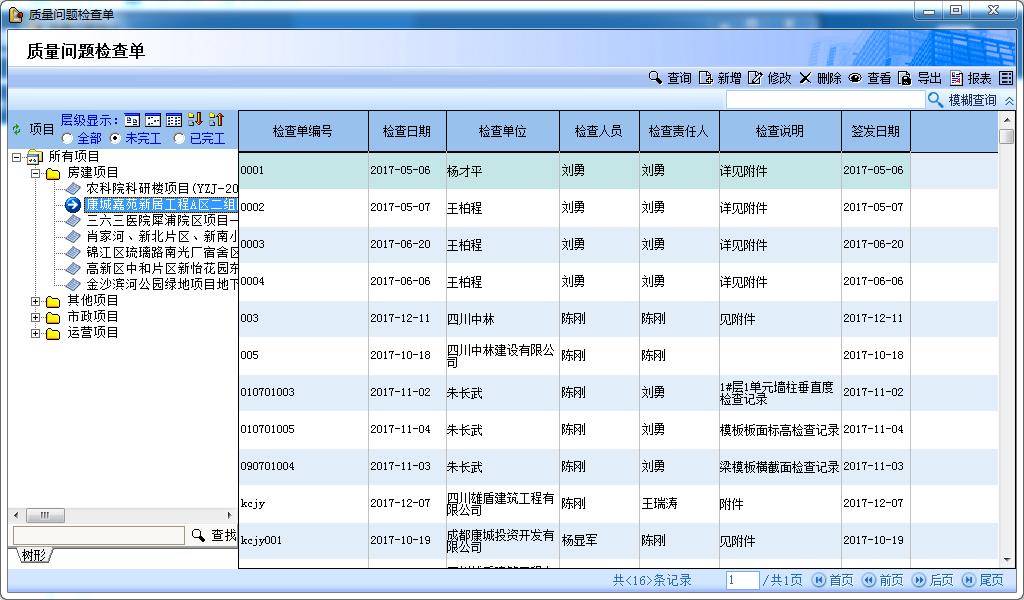Click the 检查日期 column header

[406, 131]
